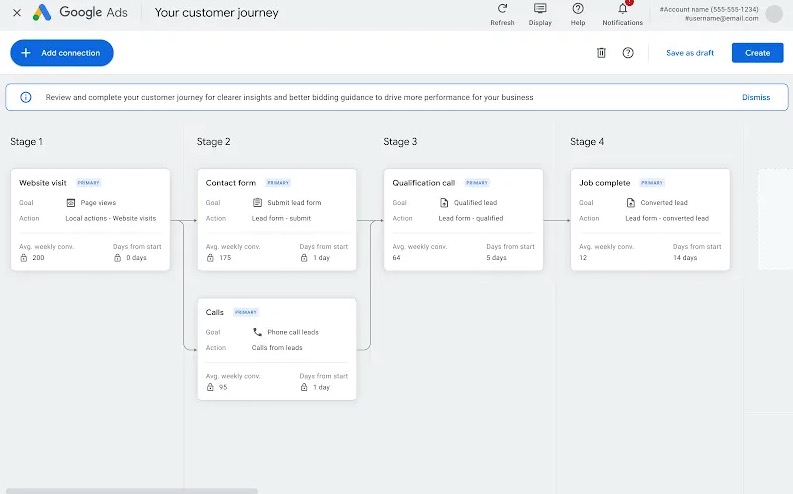Screen dimensions: 793x494
Task: Select the Job complete card title
Action: (x=604, y=183)
